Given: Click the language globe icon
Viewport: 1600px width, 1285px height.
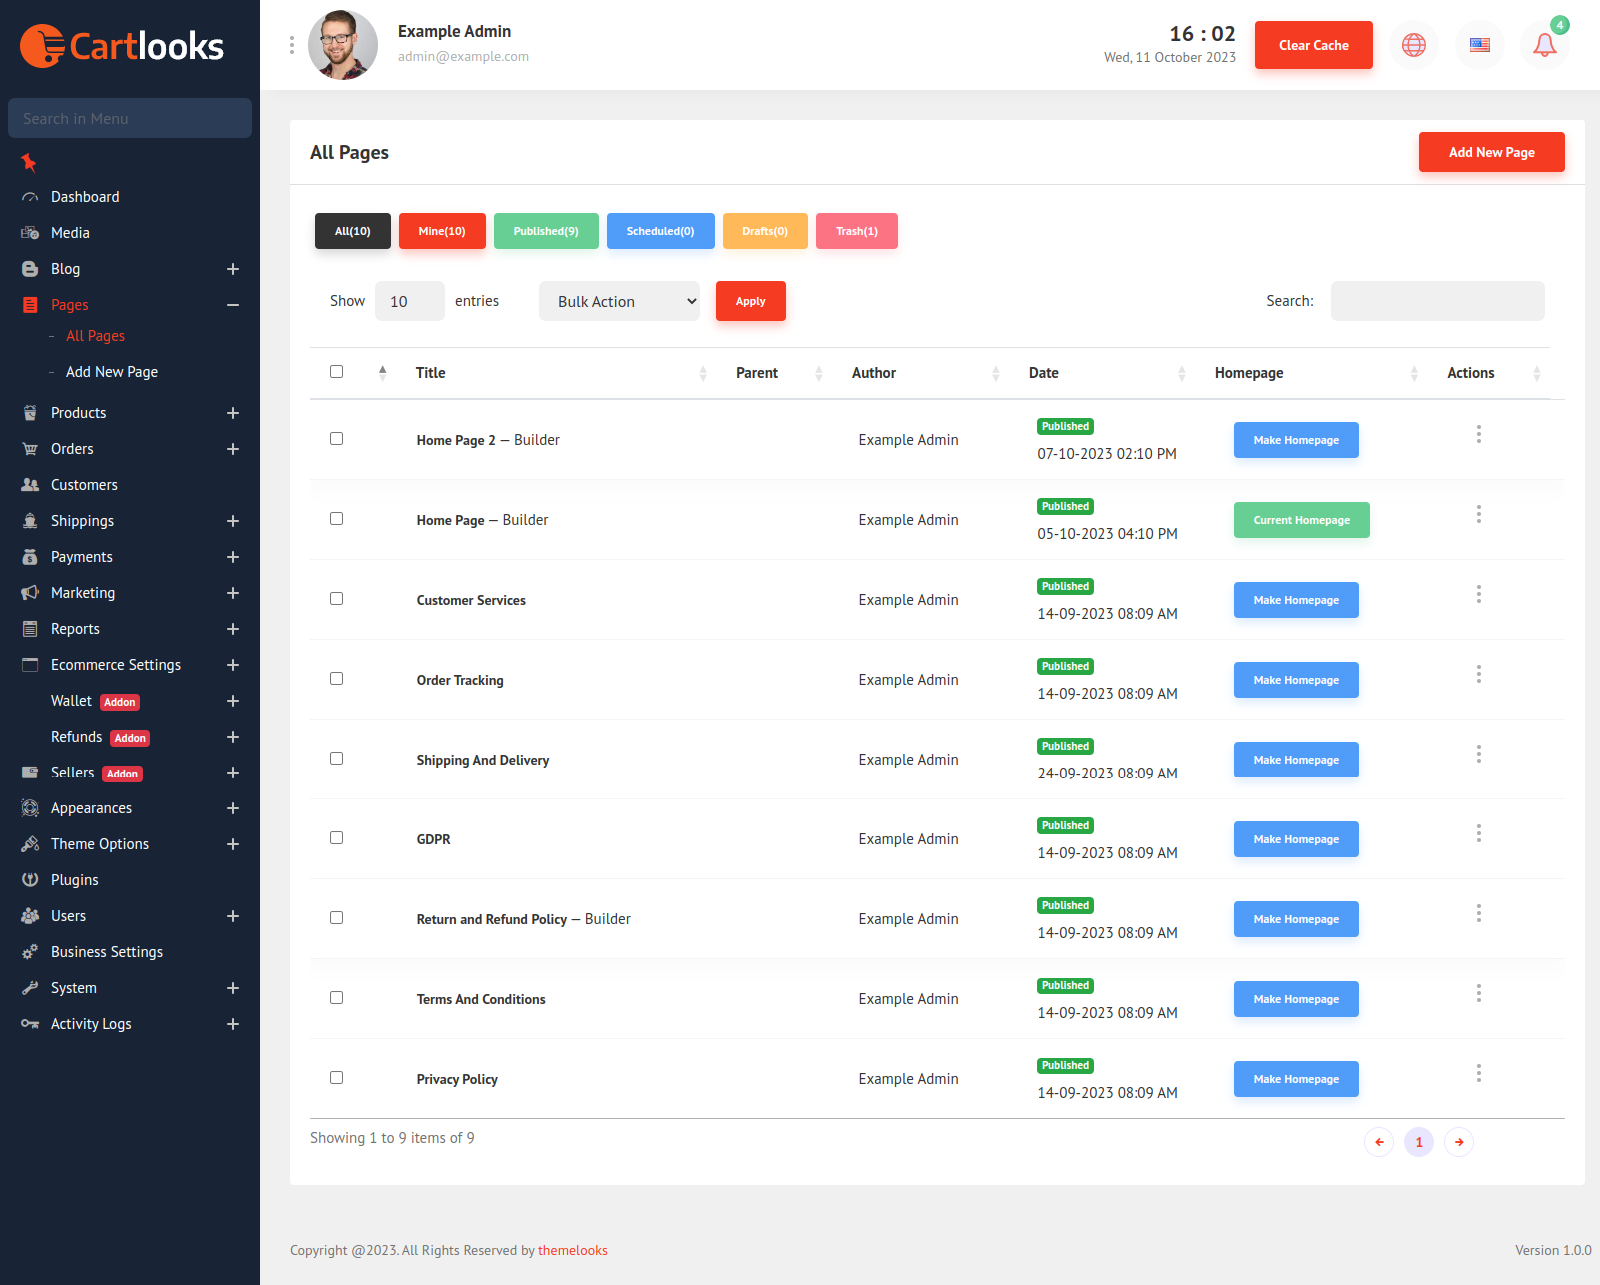Looking at the screenshot, I should (x=1413, y=44).
